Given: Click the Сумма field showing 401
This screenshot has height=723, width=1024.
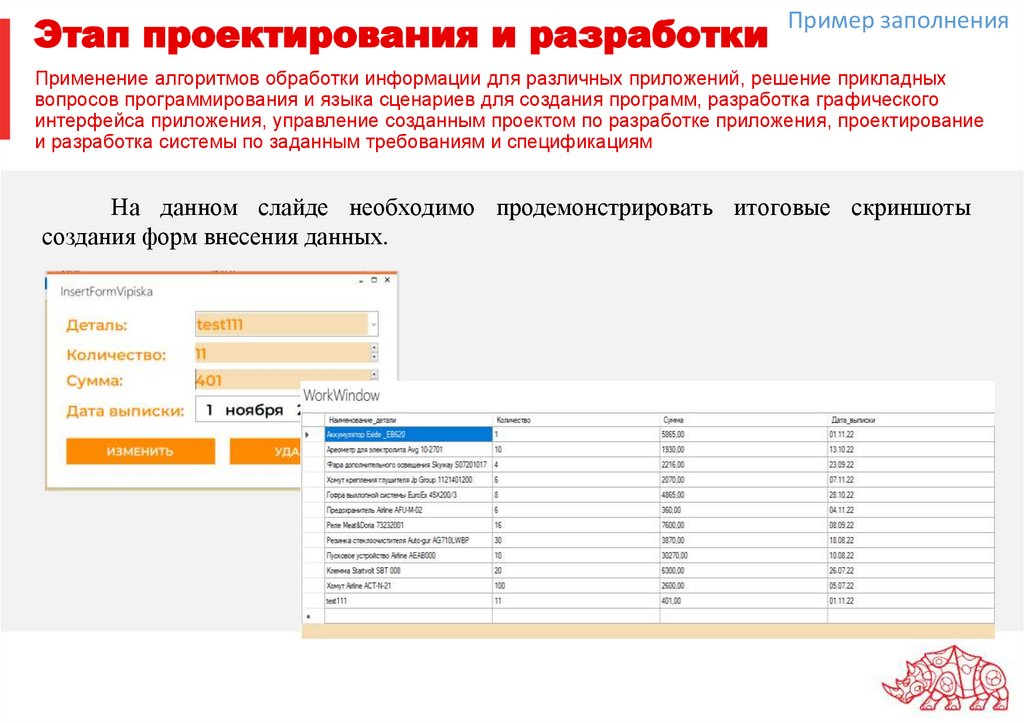Looking at the screenshot, I should 282,379.
